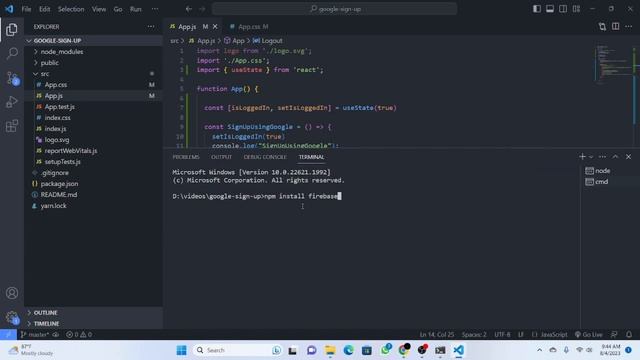
Task: Switch to the DEBUG CONSOLE tab
Action: click(264, 157)
